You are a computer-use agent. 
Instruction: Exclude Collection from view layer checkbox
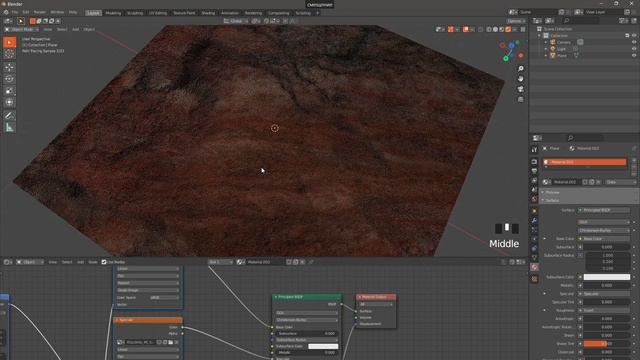[627, 36]
